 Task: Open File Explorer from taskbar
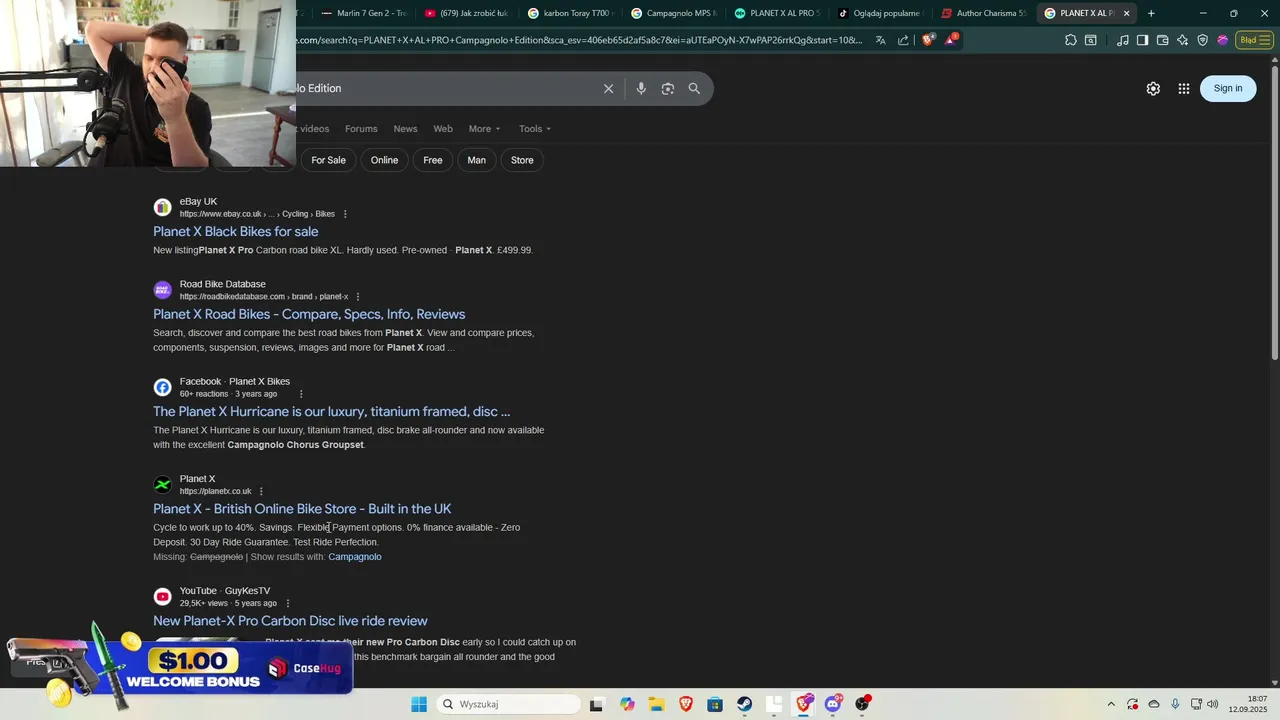click(656, 704)
